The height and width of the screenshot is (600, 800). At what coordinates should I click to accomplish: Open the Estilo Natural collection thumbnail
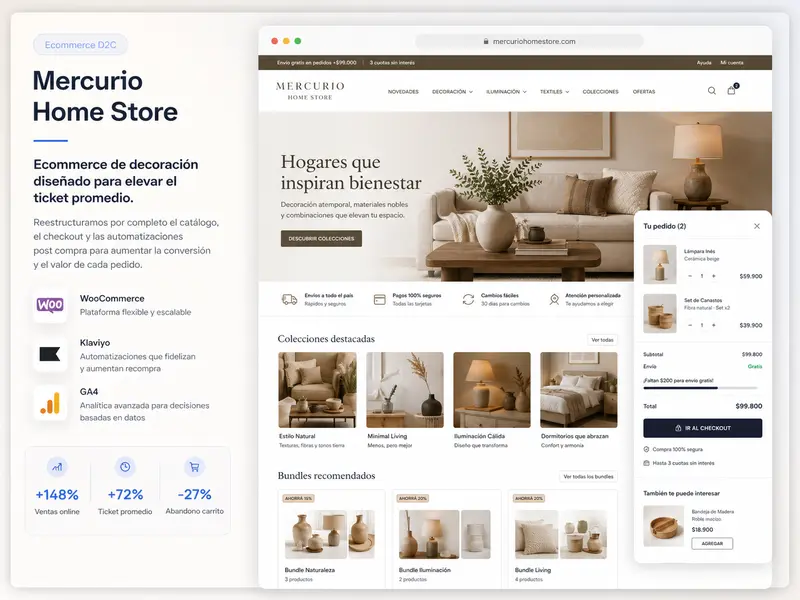(x=317, y=390)
